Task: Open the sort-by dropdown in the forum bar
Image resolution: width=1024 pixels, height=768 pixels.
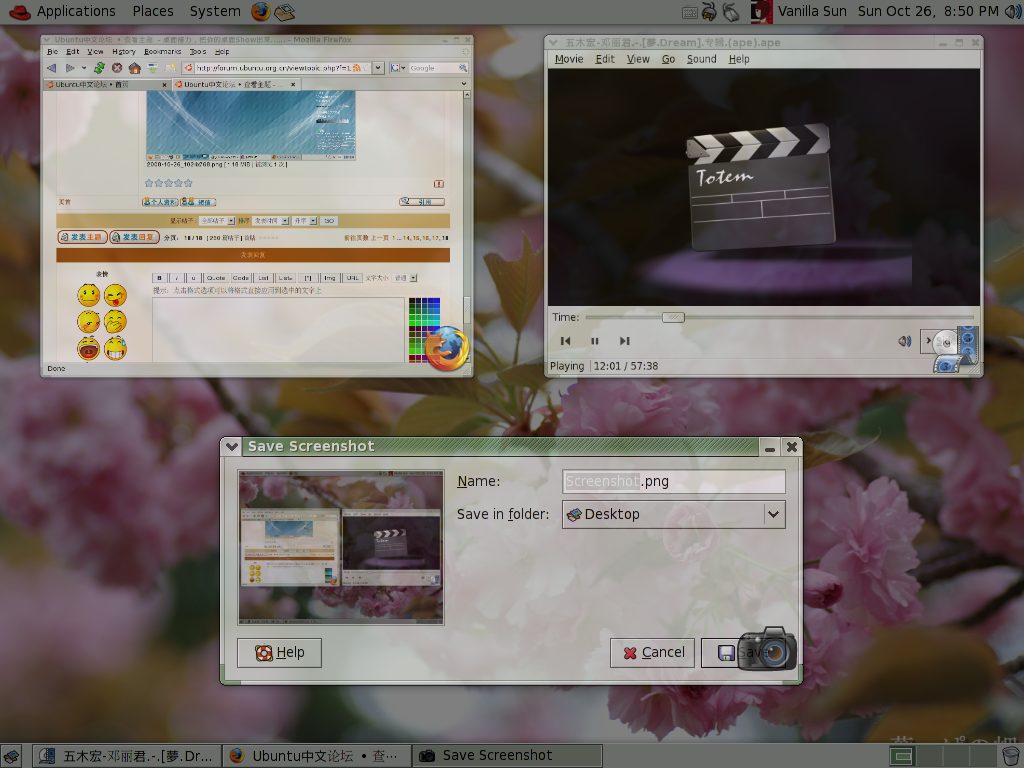Action: [x=271, y=221]
